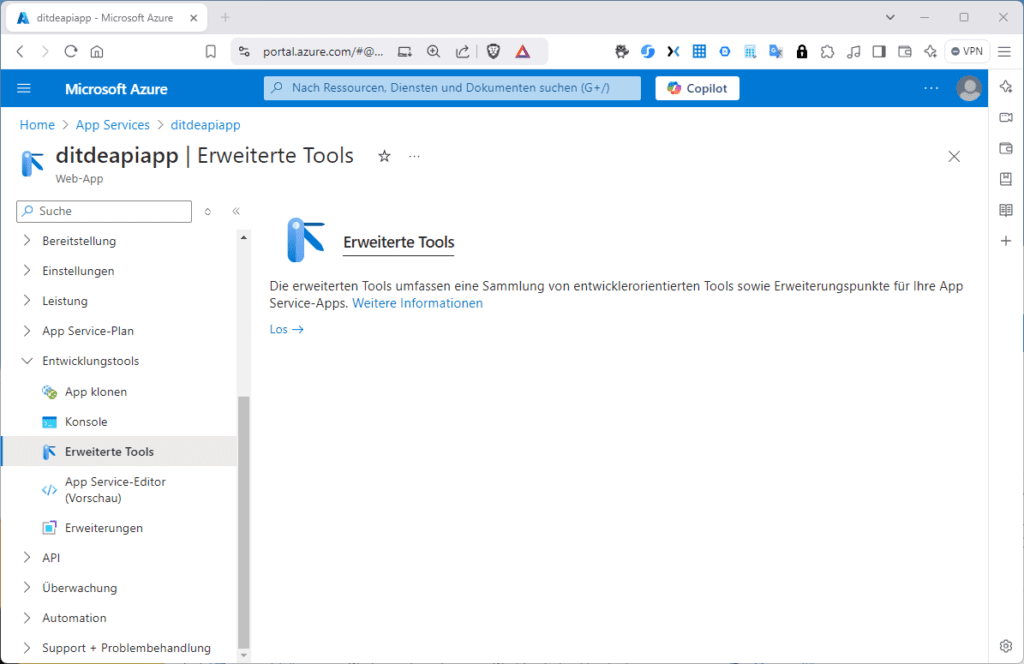This screenshot has height=664, width=1024.
Task: Open the zoom magnifier in address bar
Action: click(433, 52)
